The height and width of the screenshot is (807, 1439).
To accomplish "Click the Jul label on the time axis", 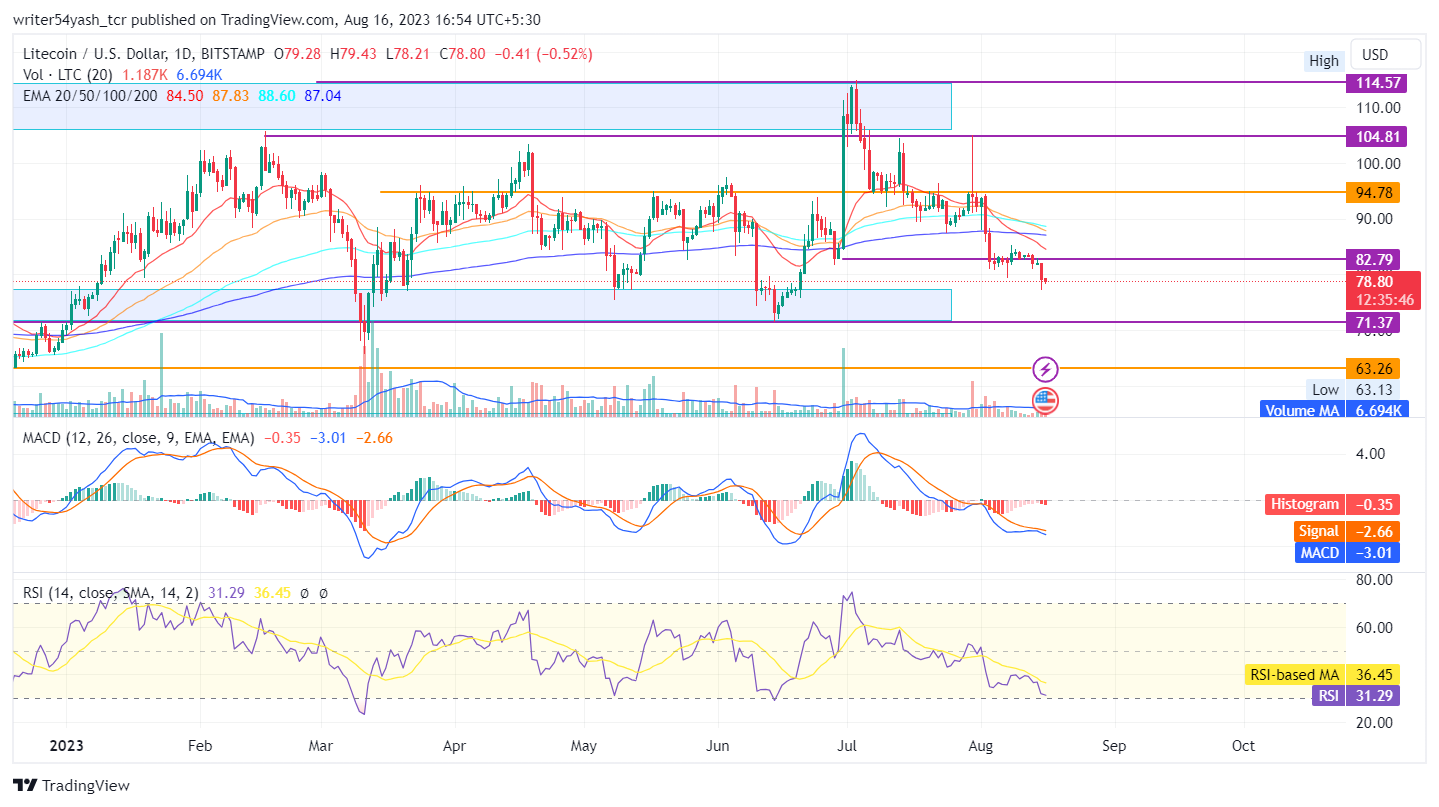I will (x=846, y=746).
